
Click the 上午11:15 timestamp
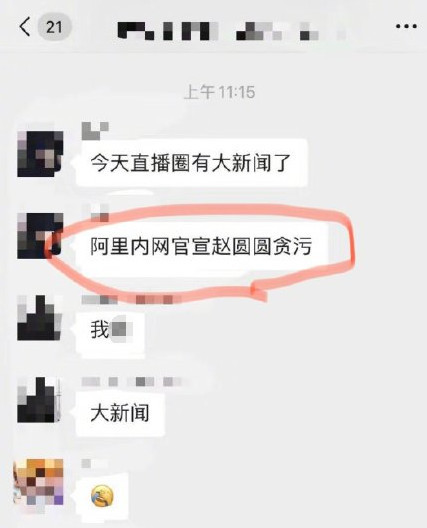[x=220, y=92]
